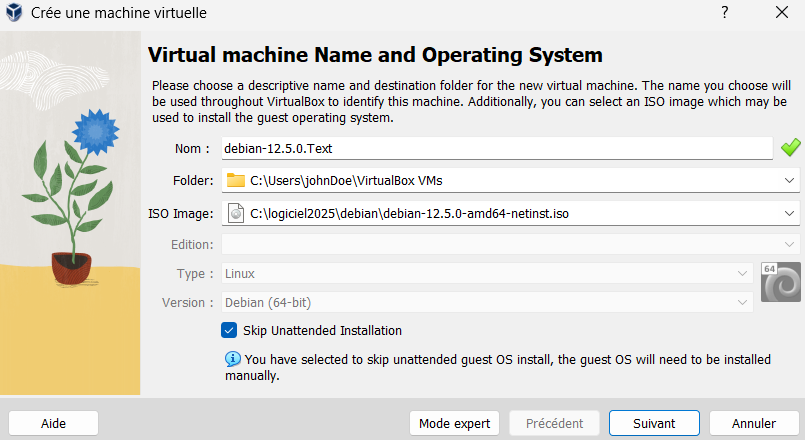Click the Folder: label
The height and width of the screenshot is (440, 805).
pyautogui.click(x=193, y=181)
